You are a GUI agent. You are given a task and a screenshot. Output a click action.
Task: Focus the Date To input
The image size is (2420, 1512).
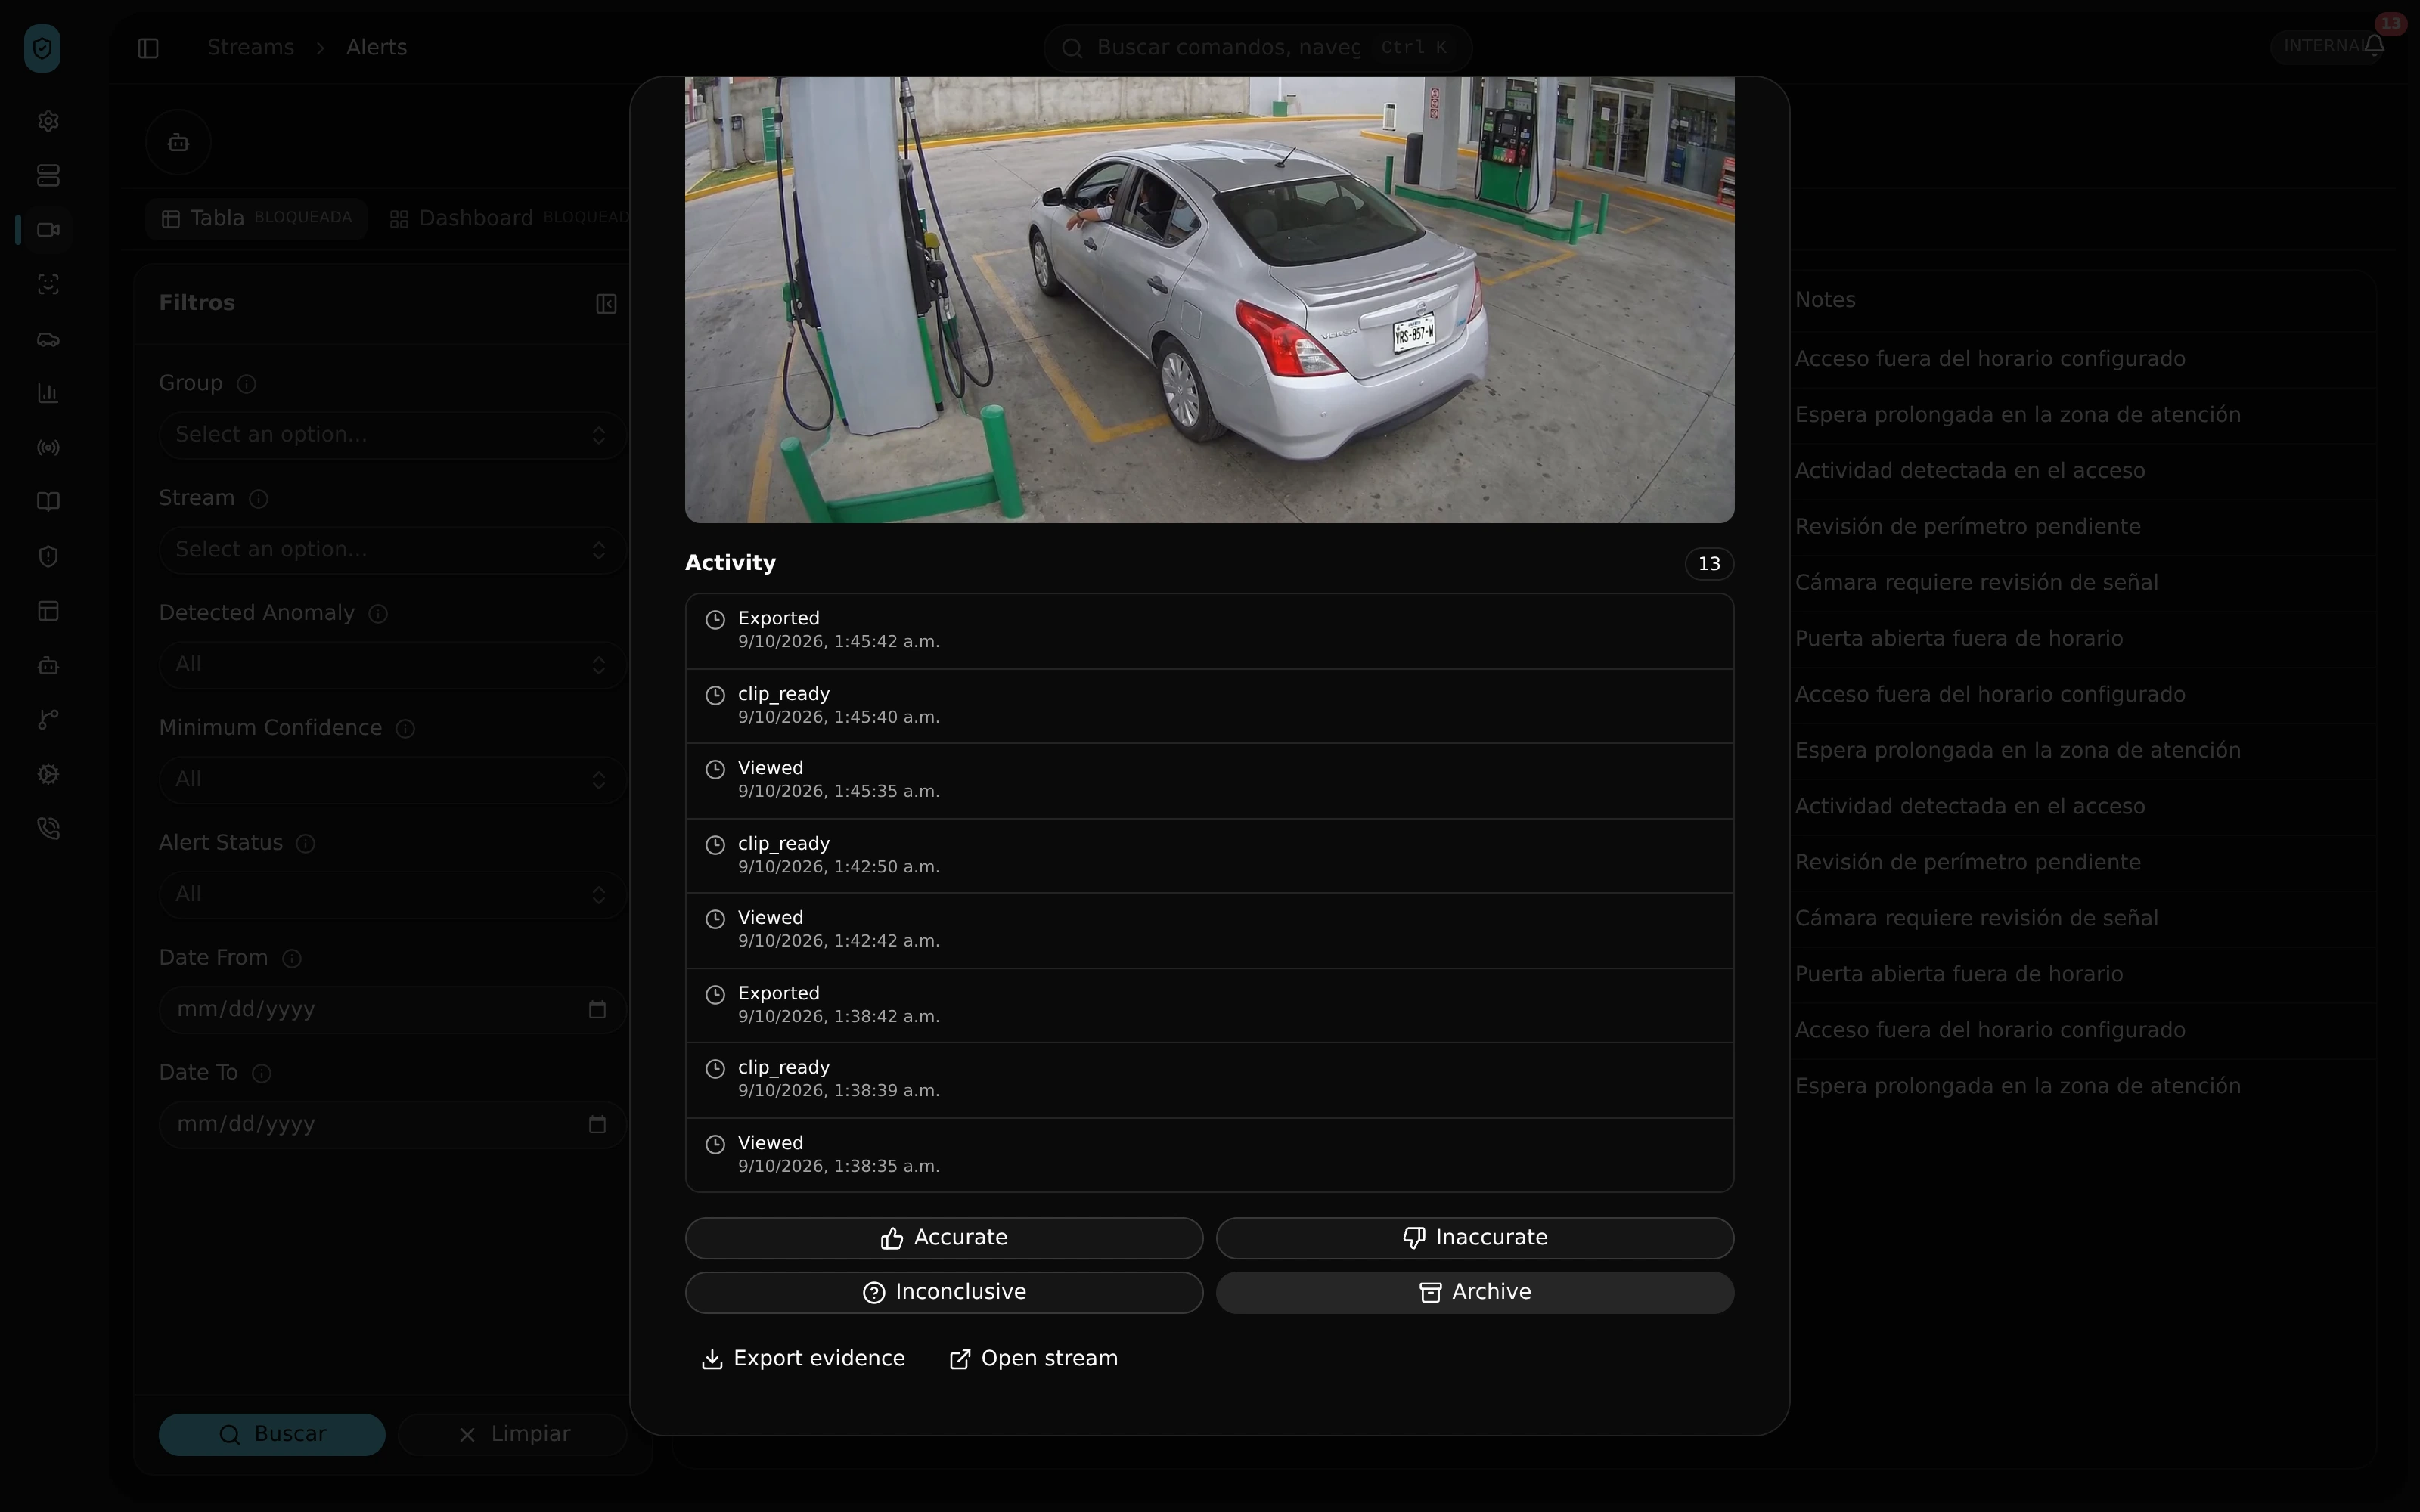click(x=393, y=1125)
